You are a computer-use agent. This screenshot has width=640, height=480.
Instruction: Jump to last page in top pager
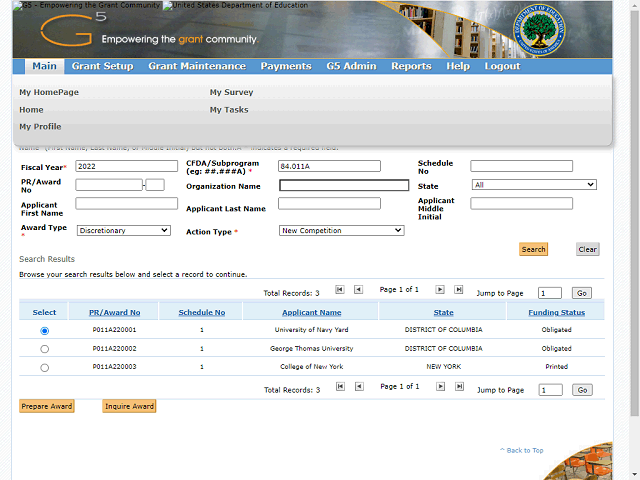[459, 290]
